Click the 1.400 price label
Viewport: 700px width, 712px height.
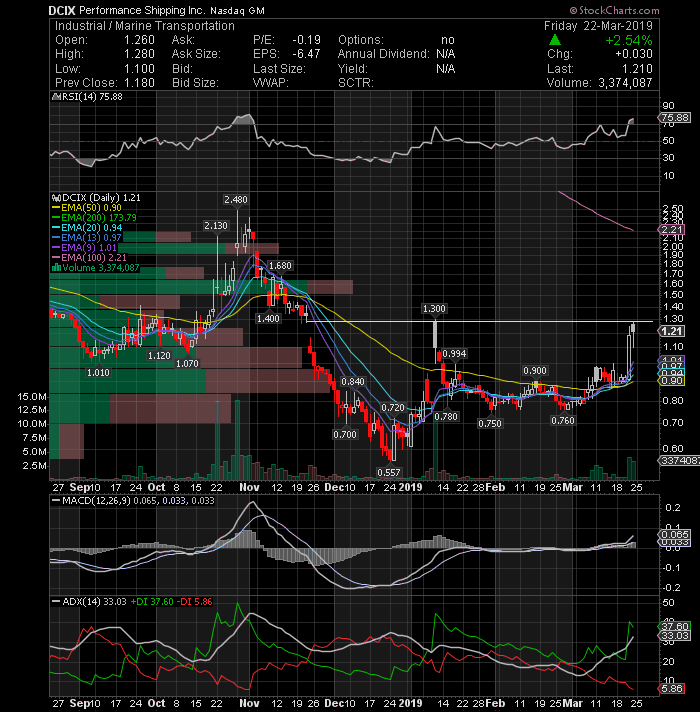pyautogui.click(x=268, y=319)
